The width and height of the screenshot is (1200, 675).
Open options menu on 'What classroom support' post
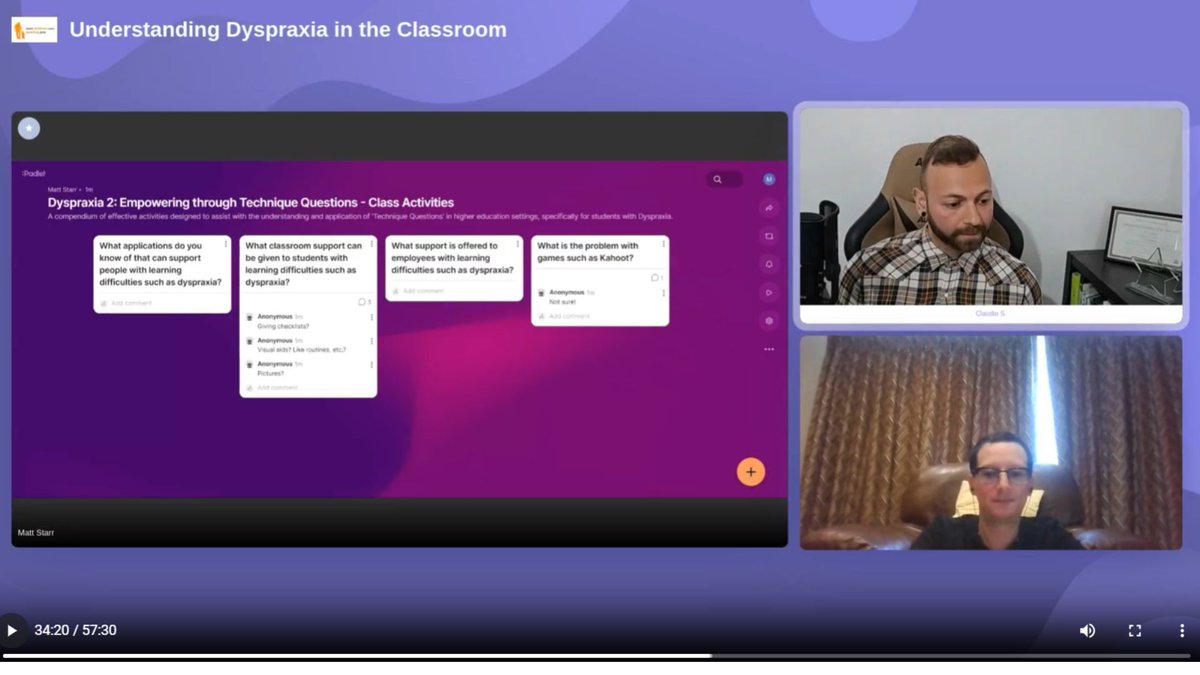(x=371, y=244)
